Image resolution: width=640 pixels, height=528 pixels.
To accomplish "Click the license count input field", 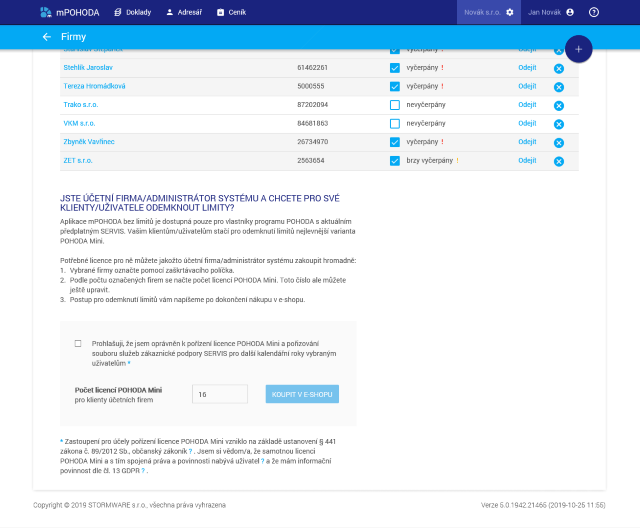I will [220, 394].
